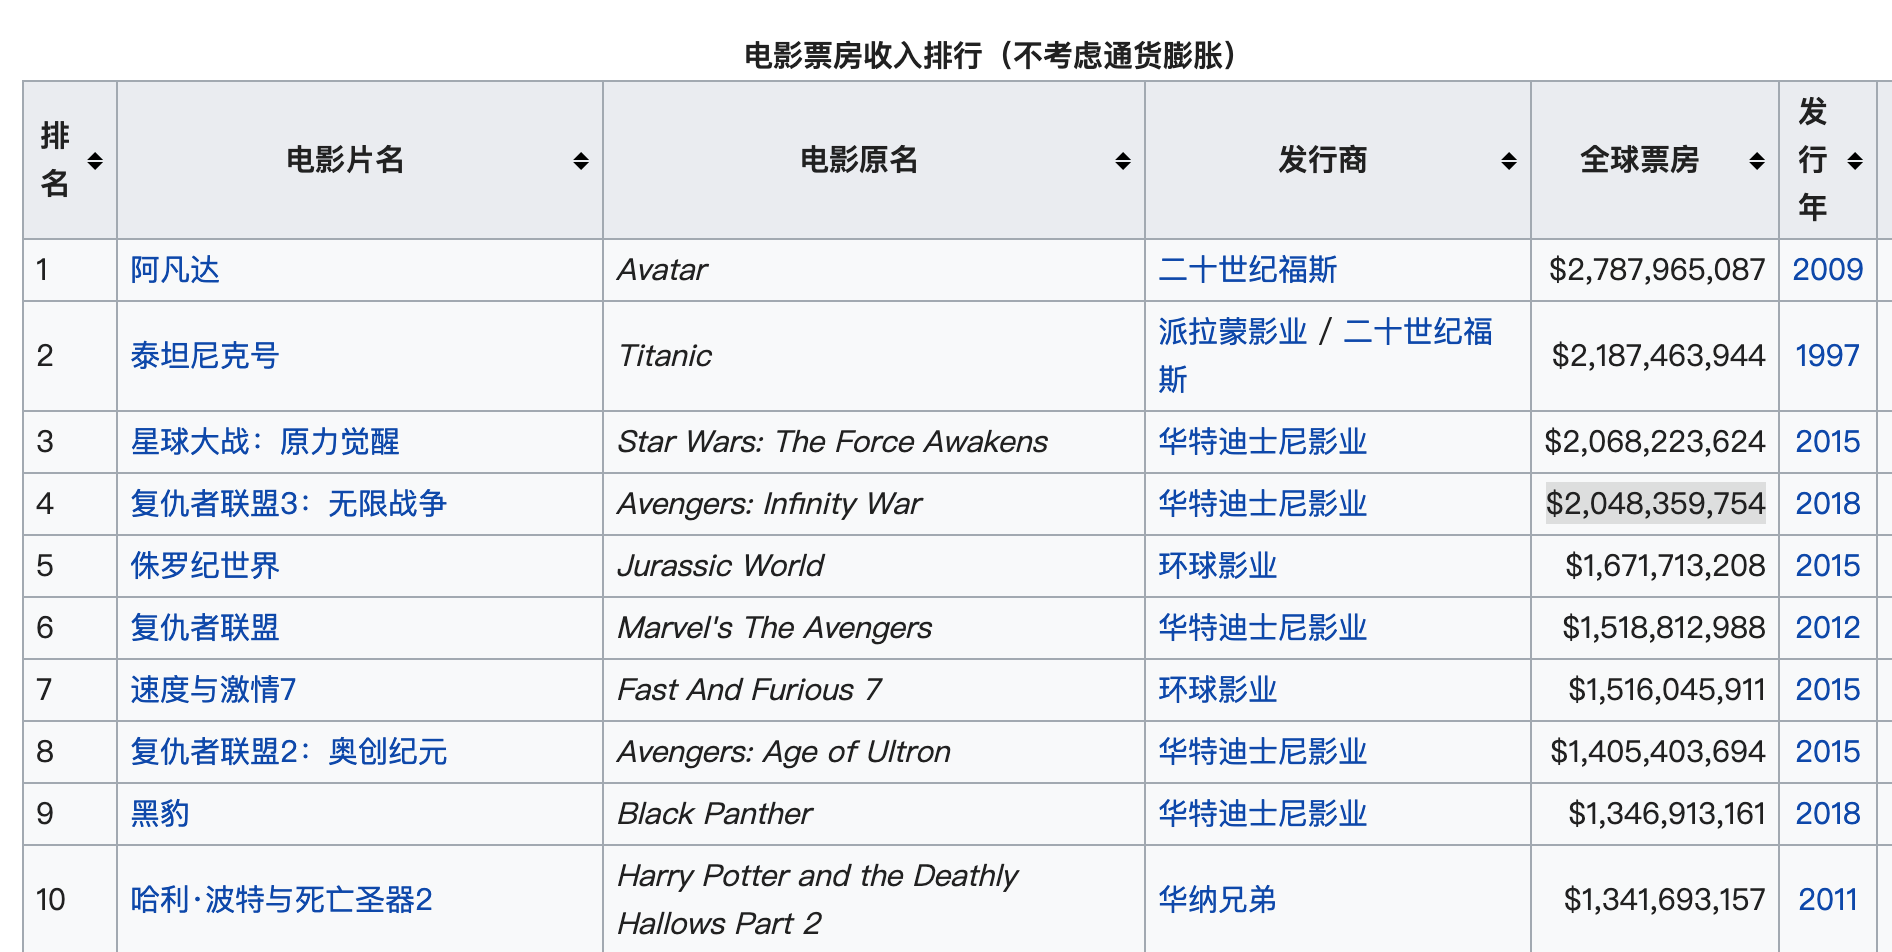Viewport: 1892px width, 952px height.
Task: Open the 速度与激情7 link
Action: (213, 690)
